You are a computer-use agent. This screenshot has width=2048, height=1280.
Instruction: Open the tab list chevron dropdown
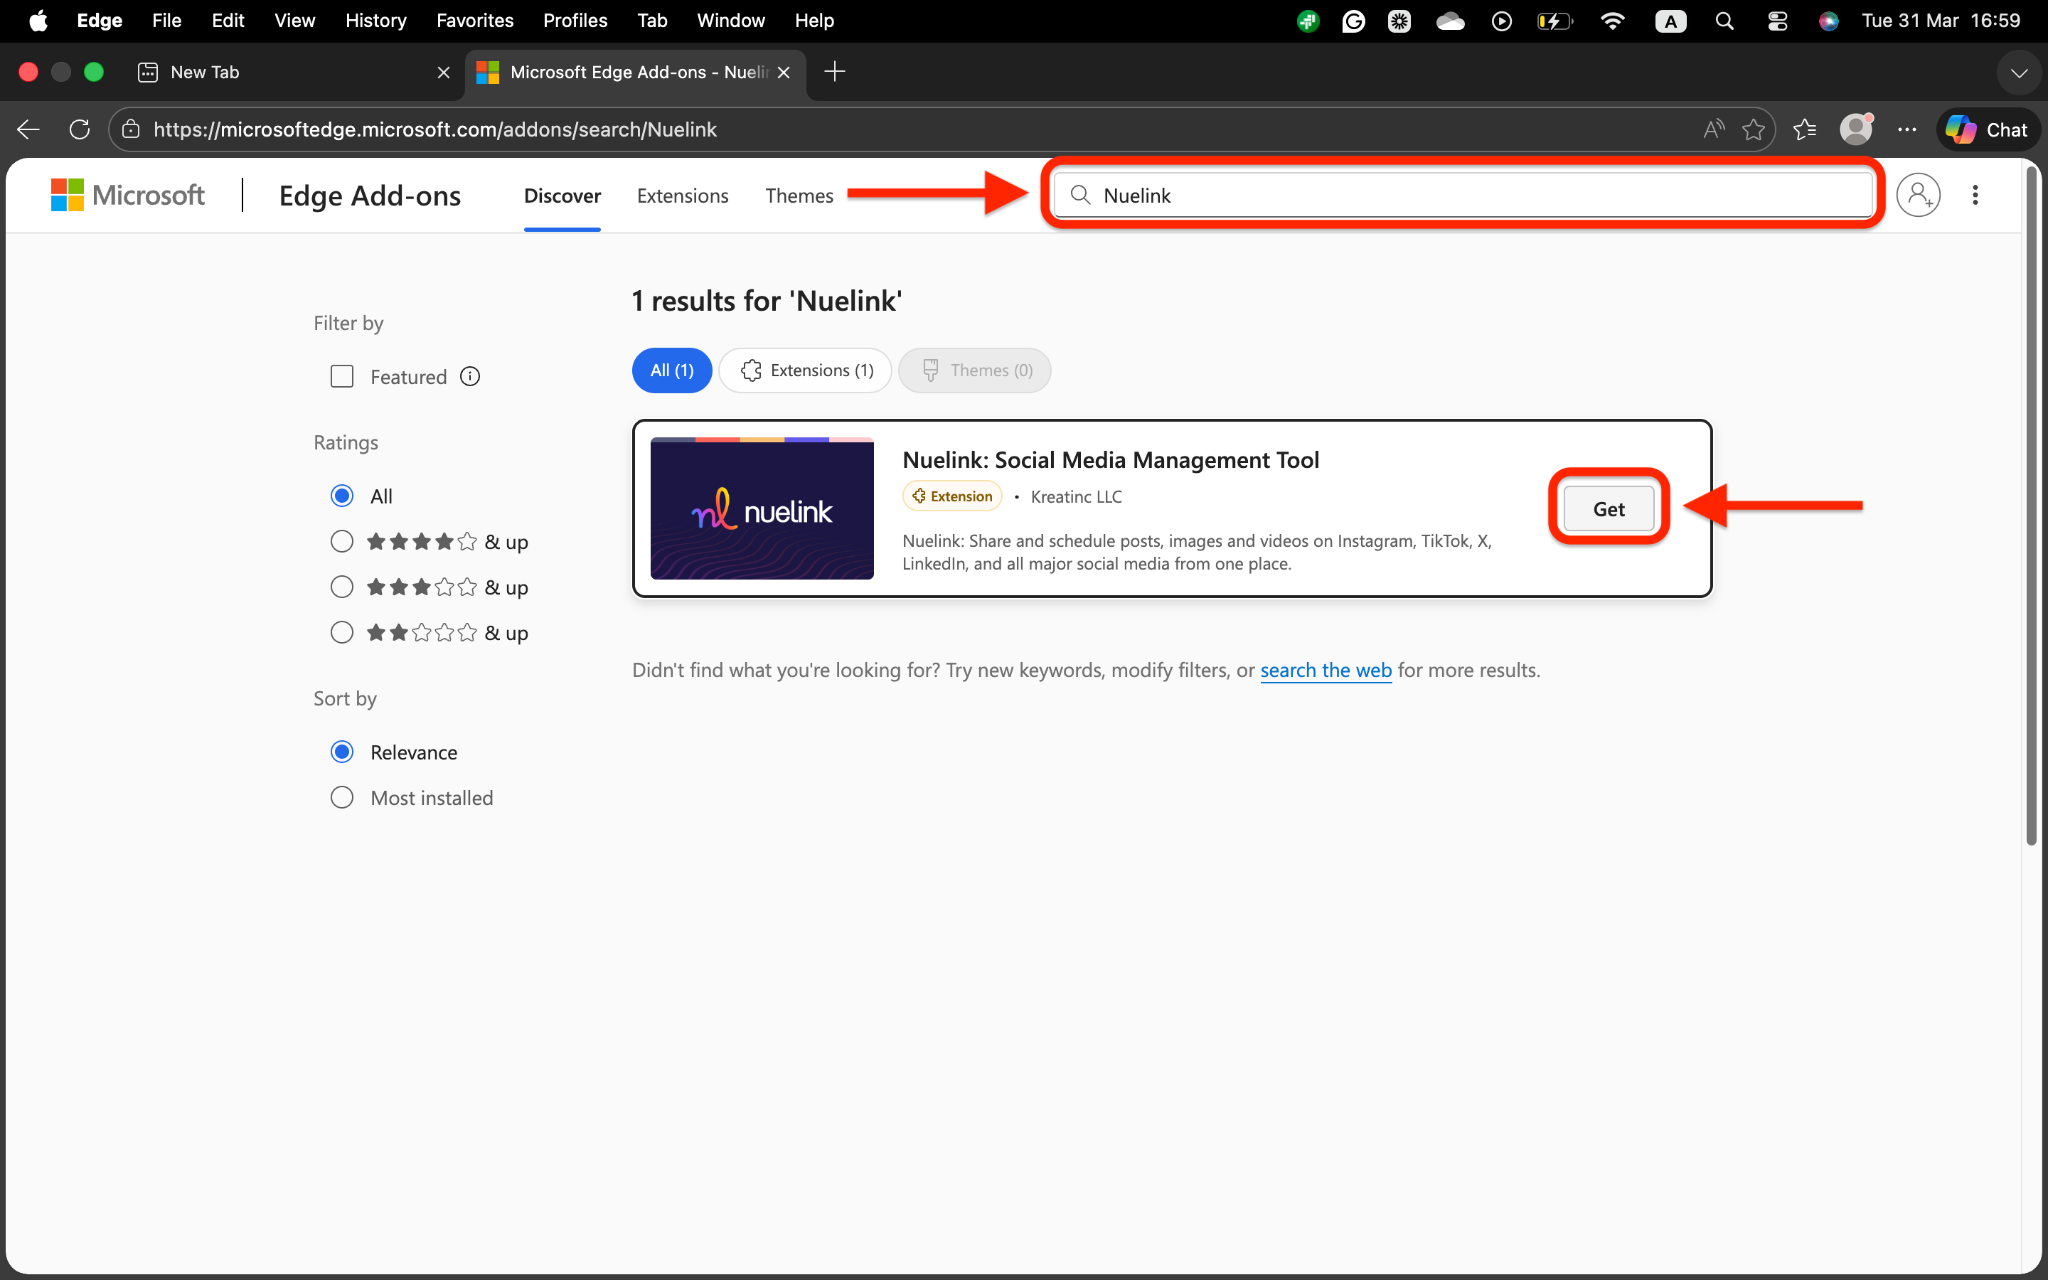point(2019,72)
